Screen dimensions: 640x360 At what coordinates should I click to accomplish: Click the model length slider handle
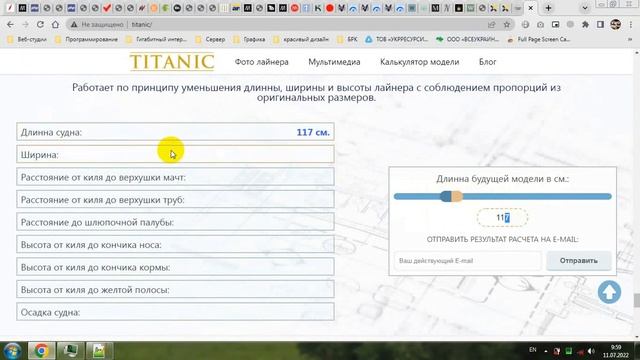click(x=451, y=196)
